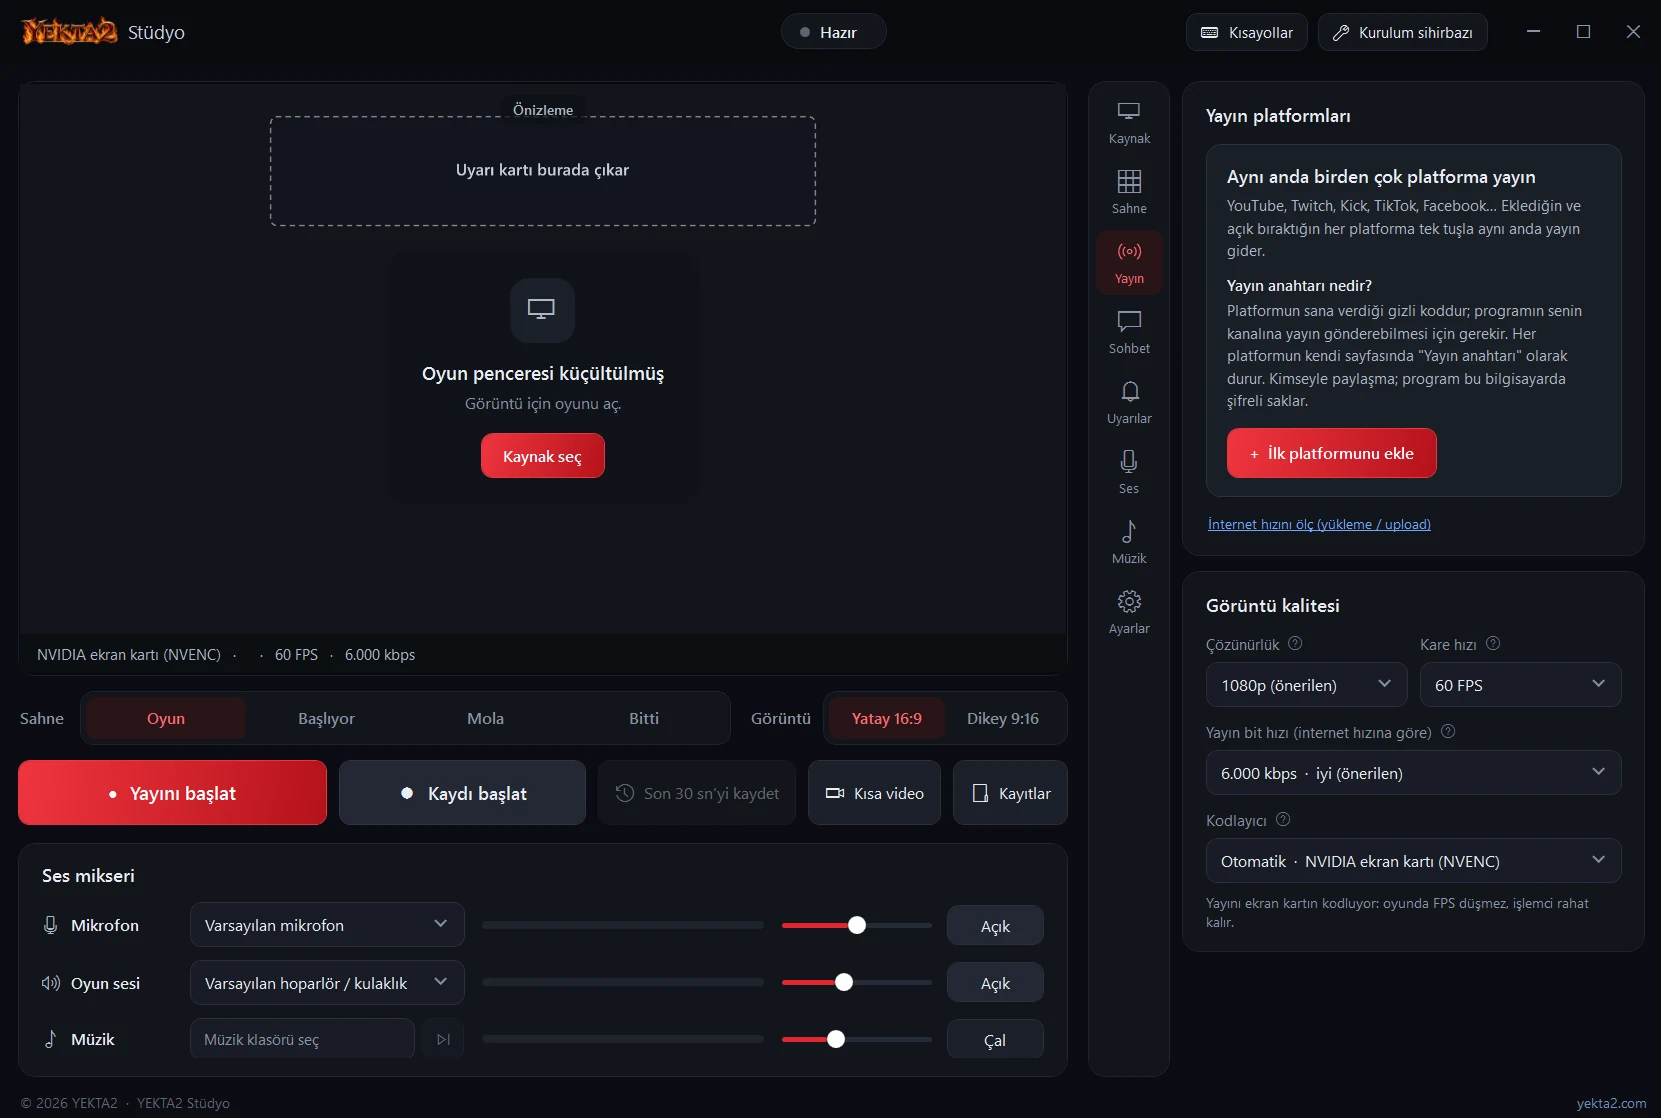Click the Mikrofon volume slider handle
Screen dimensions: 1661x1118
point(857,925)
